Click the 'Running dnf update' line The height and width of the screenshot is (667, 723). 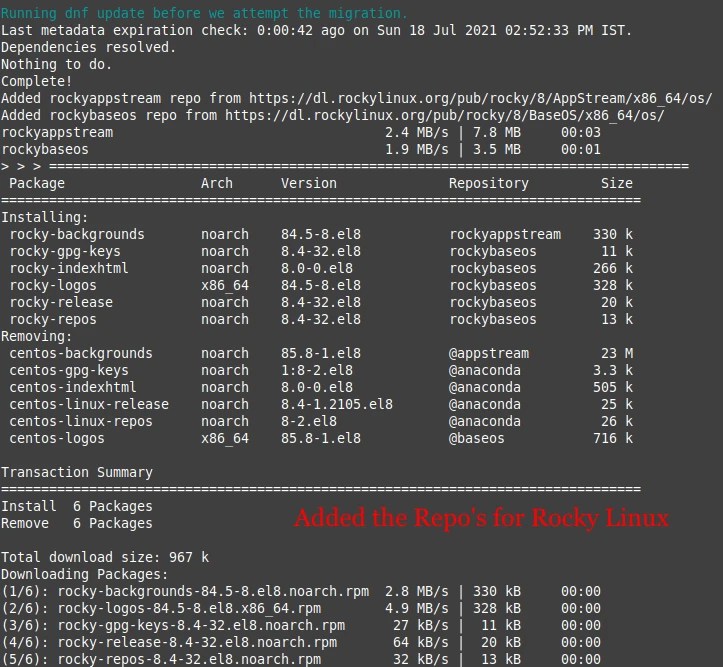click(204, 13)
